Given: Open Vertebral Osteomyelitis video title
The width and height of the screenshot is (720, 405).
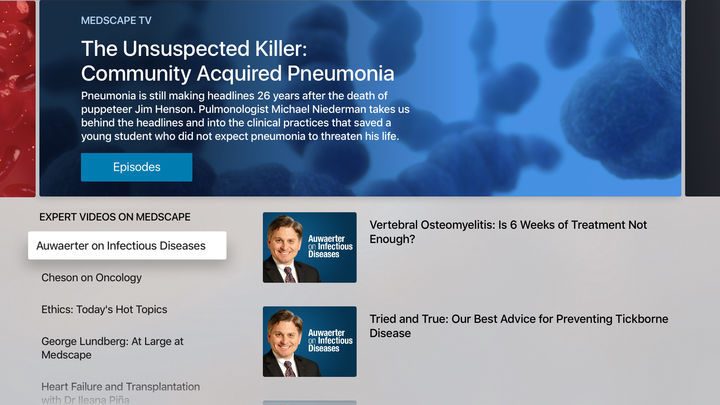Looking at the screenshot, I should coord(508,232).
